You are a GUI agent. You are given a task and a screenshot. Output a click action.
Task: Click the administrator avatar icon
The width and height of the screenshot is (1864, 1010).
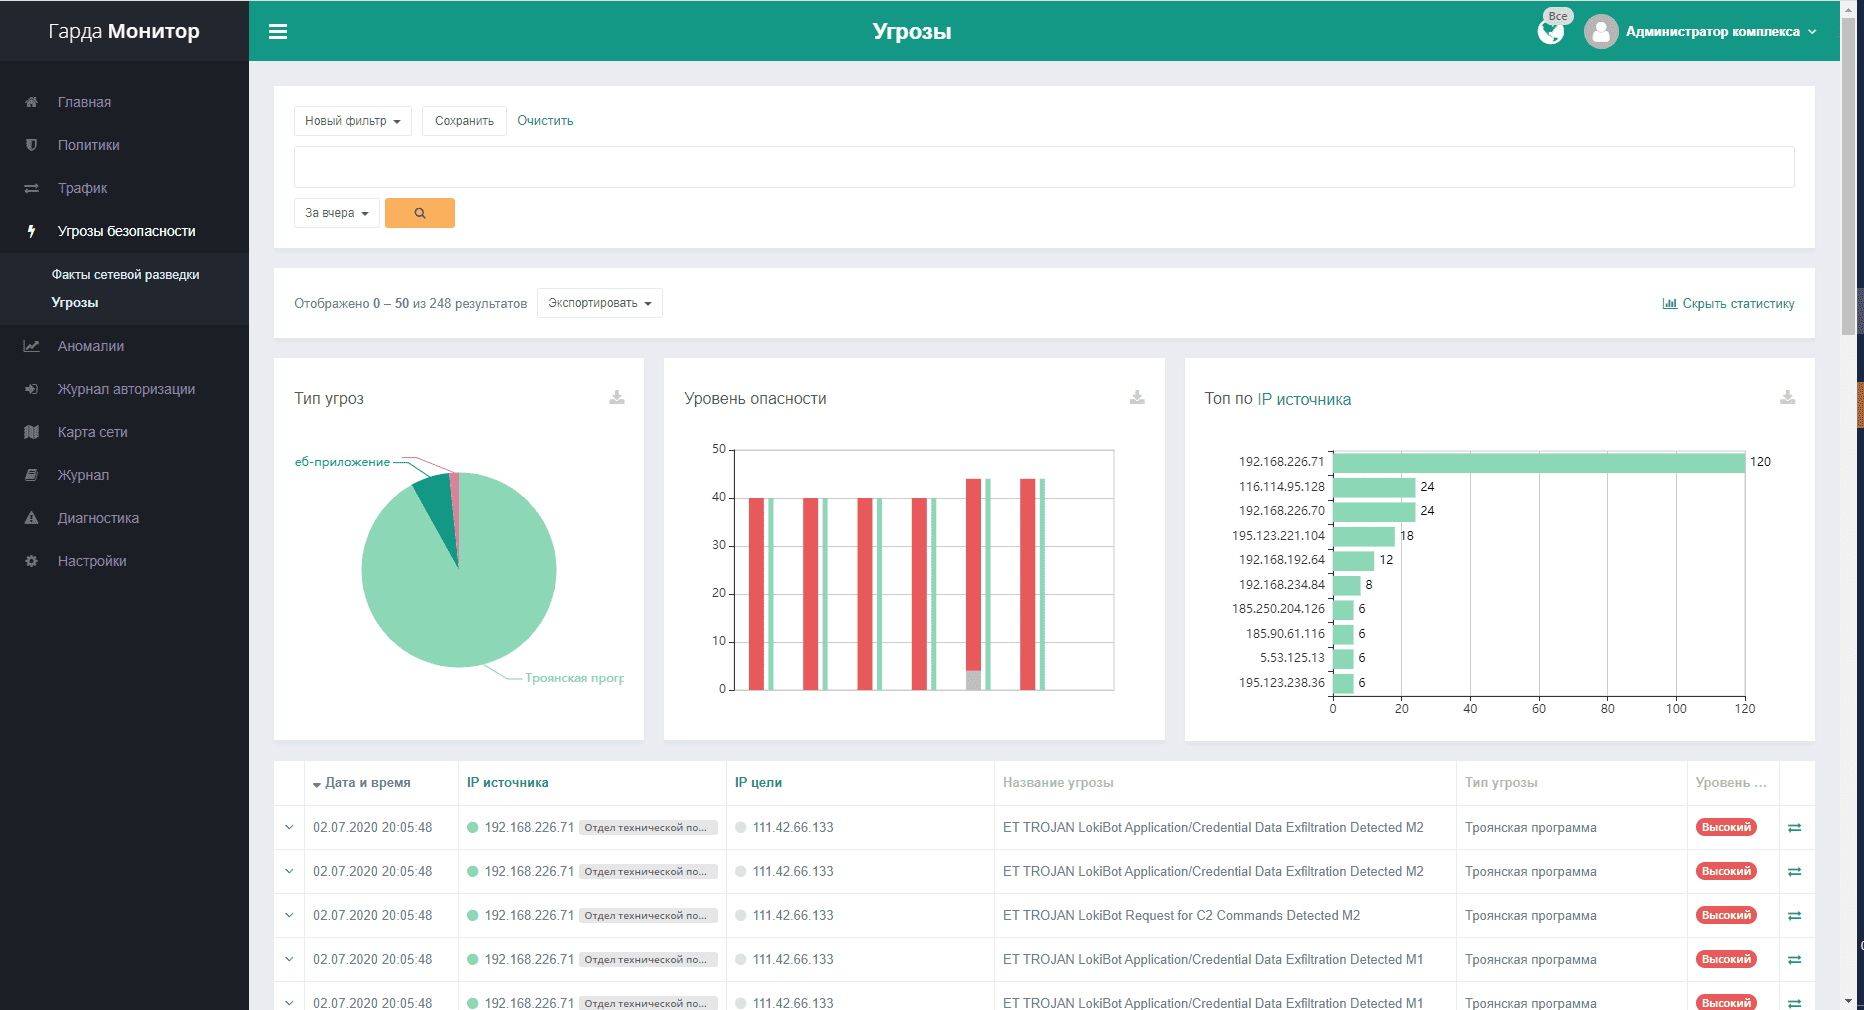tap(1601, 32)
